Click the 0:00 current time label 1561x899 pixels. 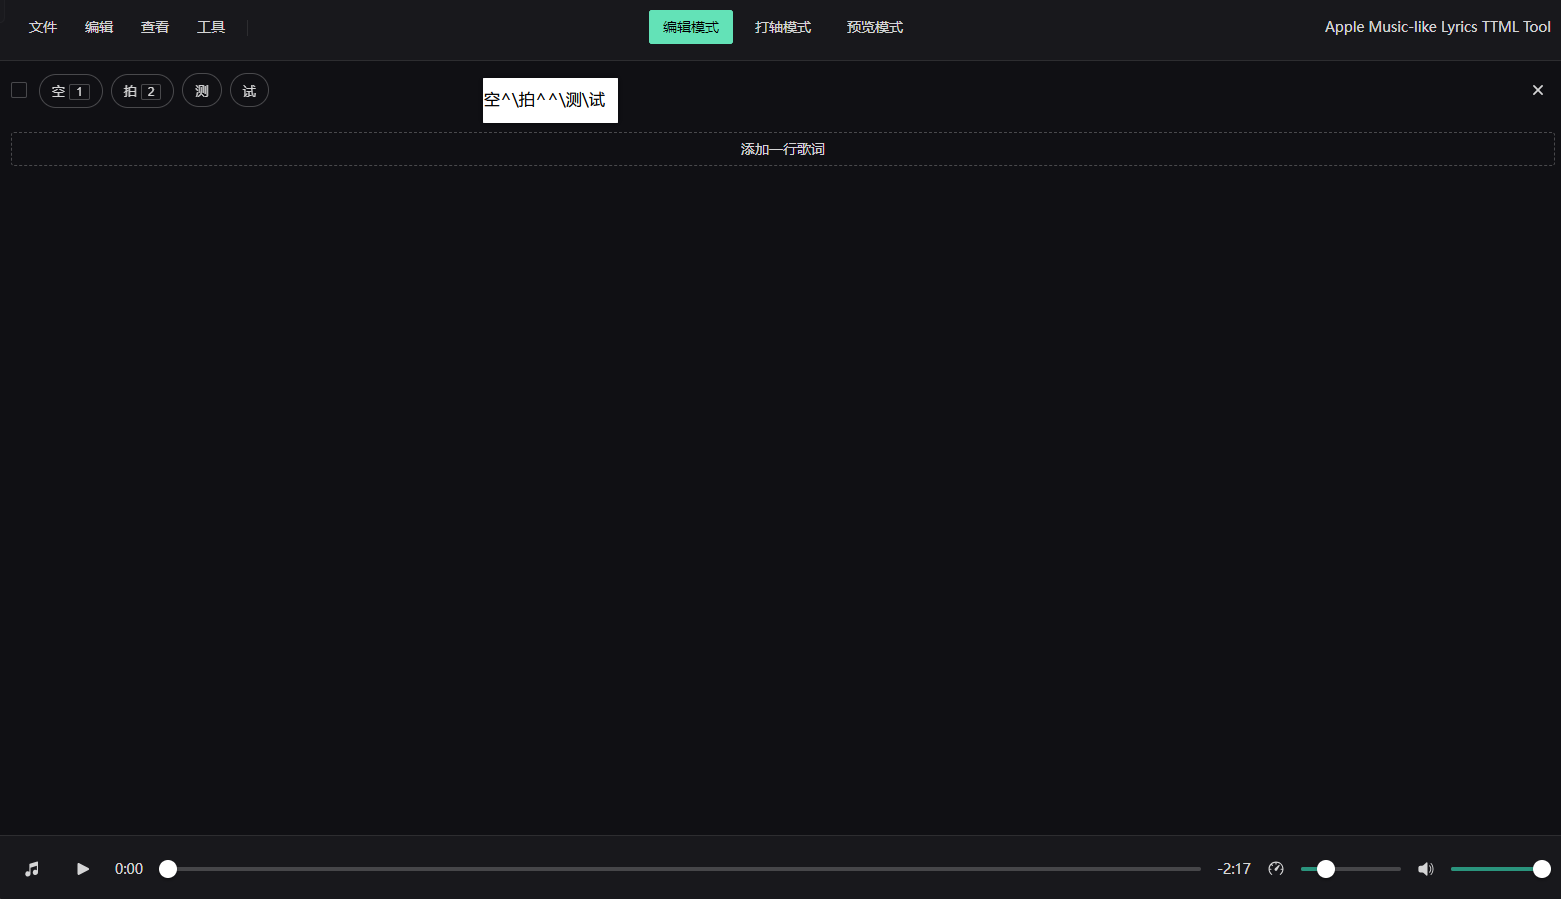(x=129, y=869)
